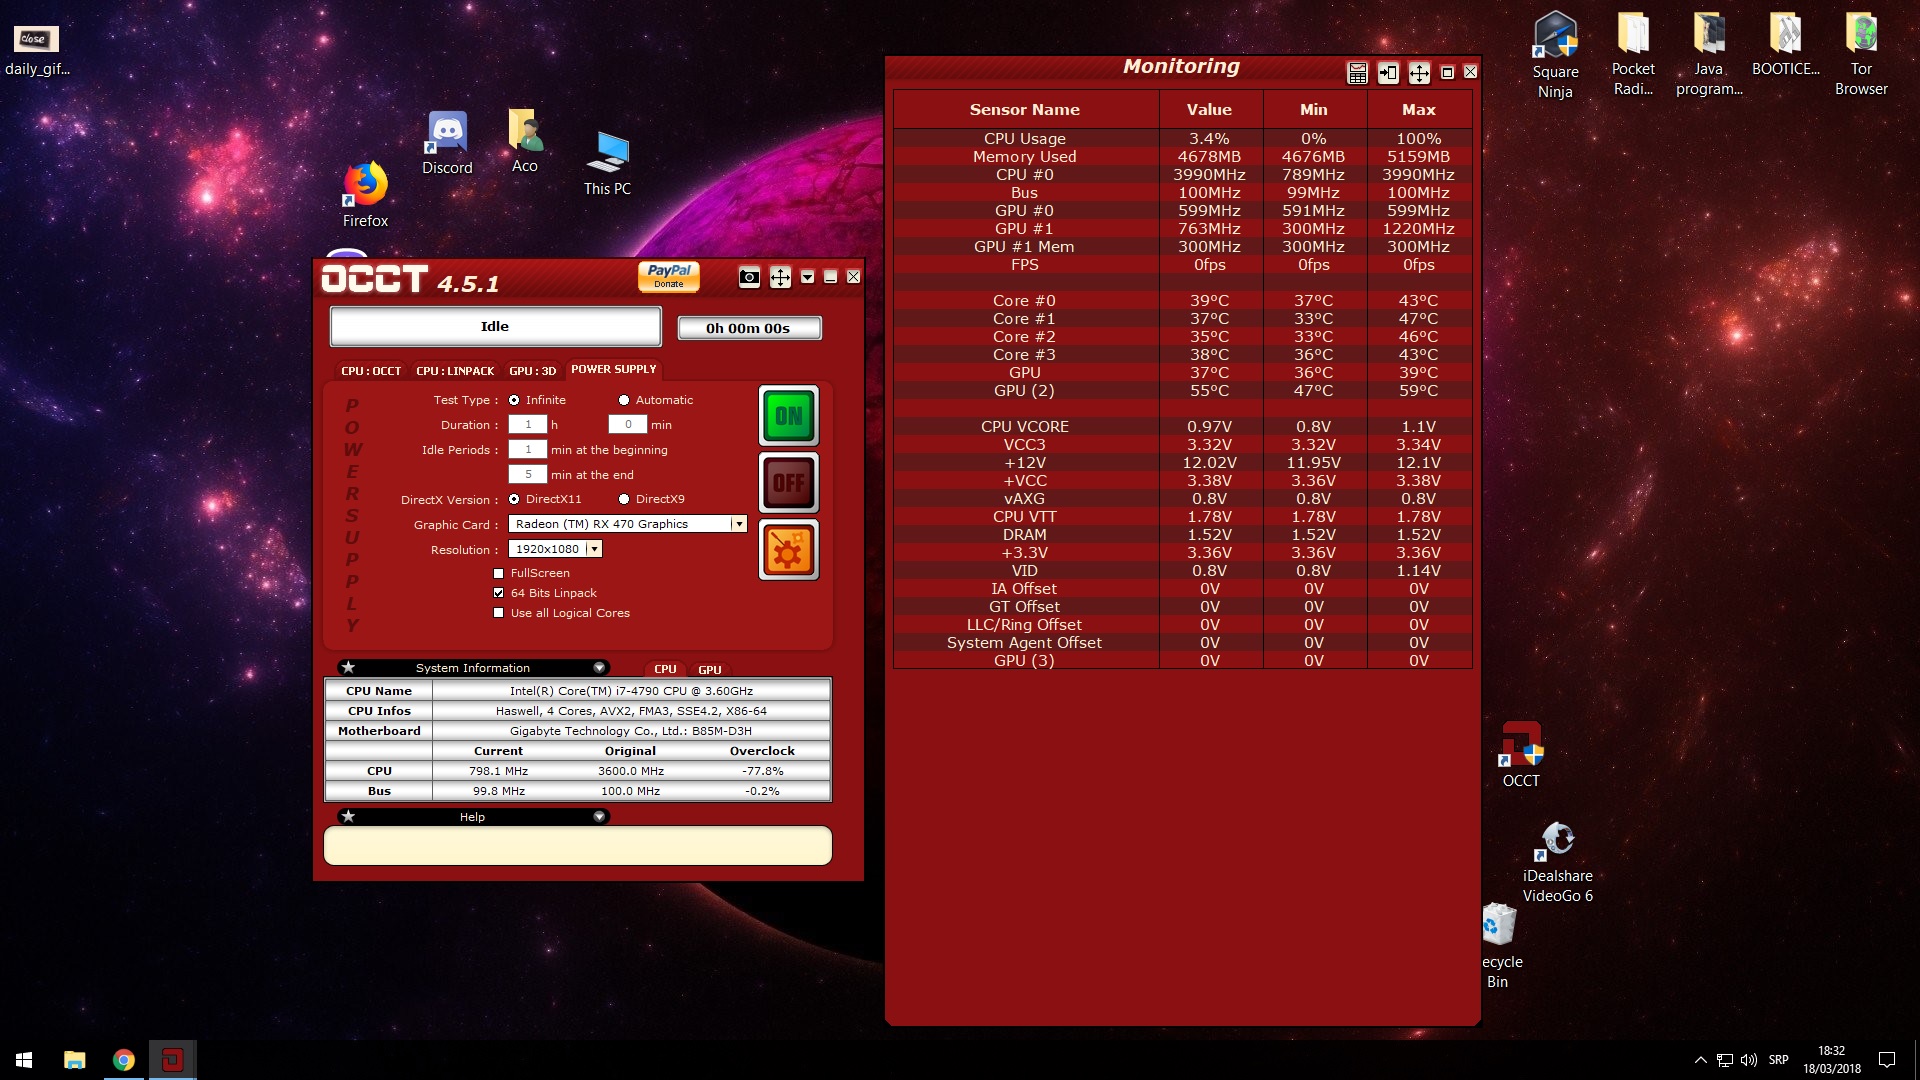
Task: Click the move-window arrows icon in OCCT
Action: (x=780, y=277)
